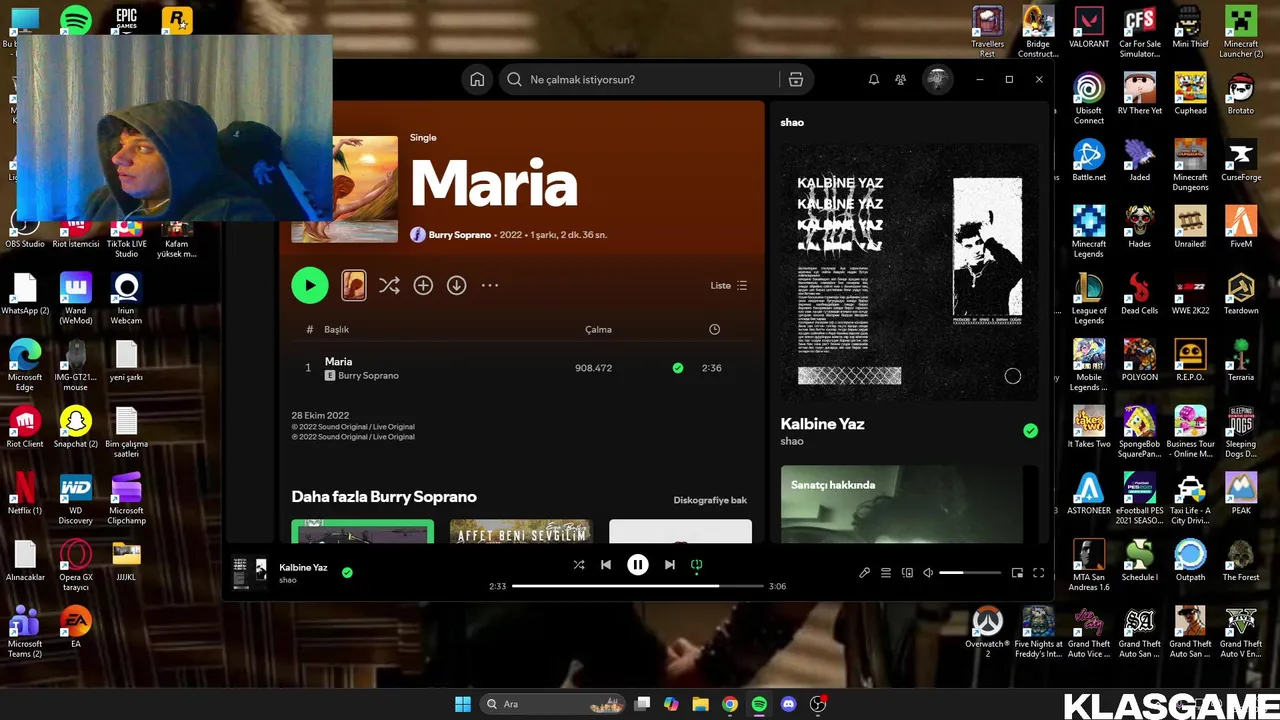Viewport: 1280px width, 720px height.
Task: Open Discord from the taskbar
Action: 788,704
